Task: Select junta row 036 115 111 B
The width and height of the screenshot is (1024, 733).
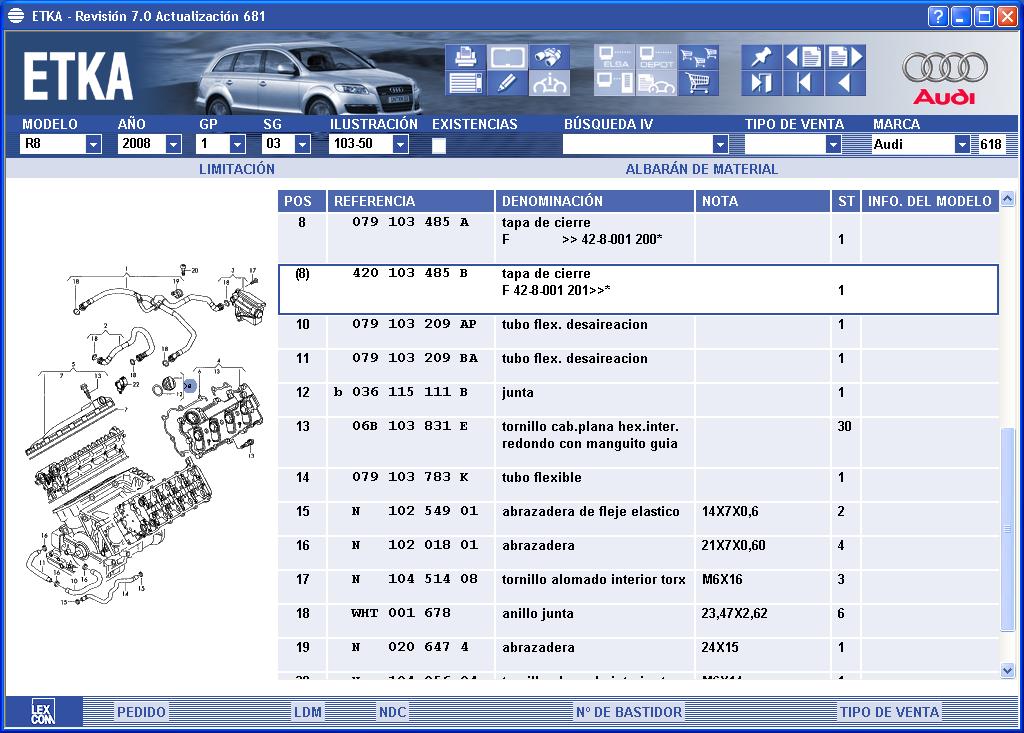Action: (x=638, y=400)
